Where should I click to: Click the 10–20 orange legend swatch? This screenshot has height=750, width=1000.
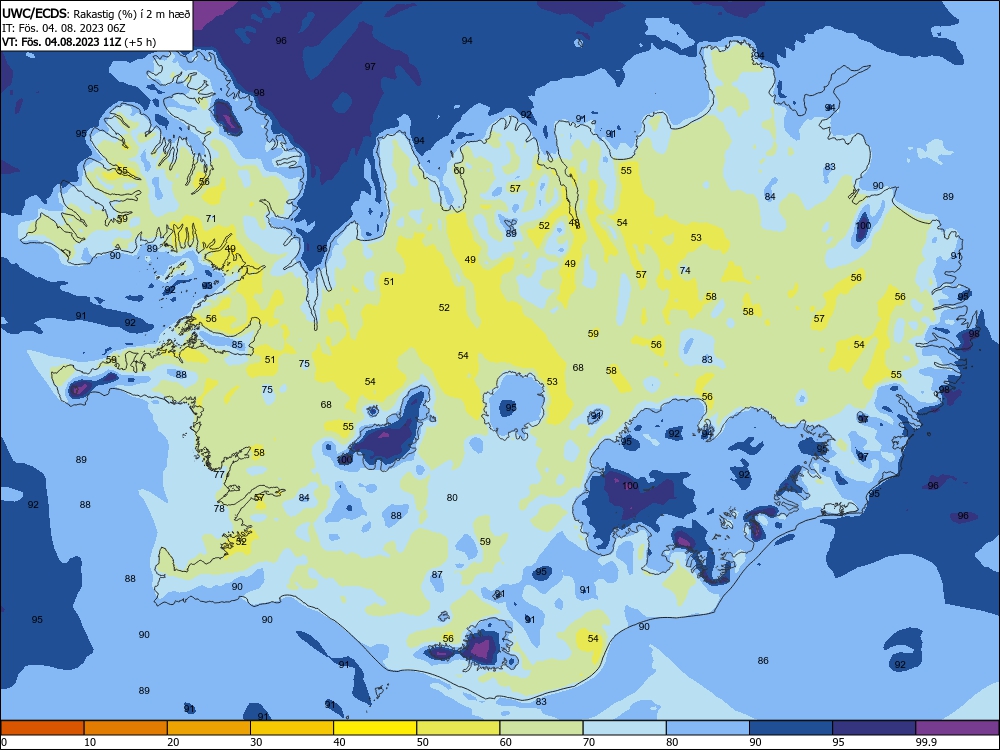tap(126, 728)
